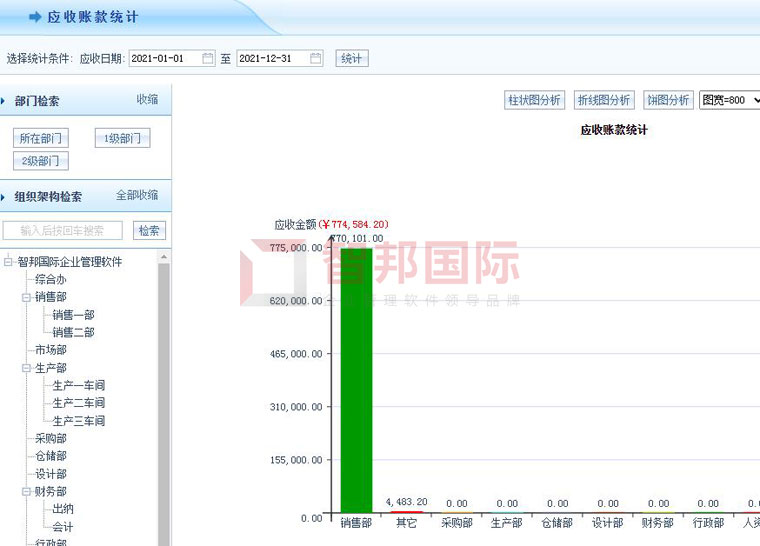Select 设计部 in the tree
The image size is (760, 546).
[50, 474]
